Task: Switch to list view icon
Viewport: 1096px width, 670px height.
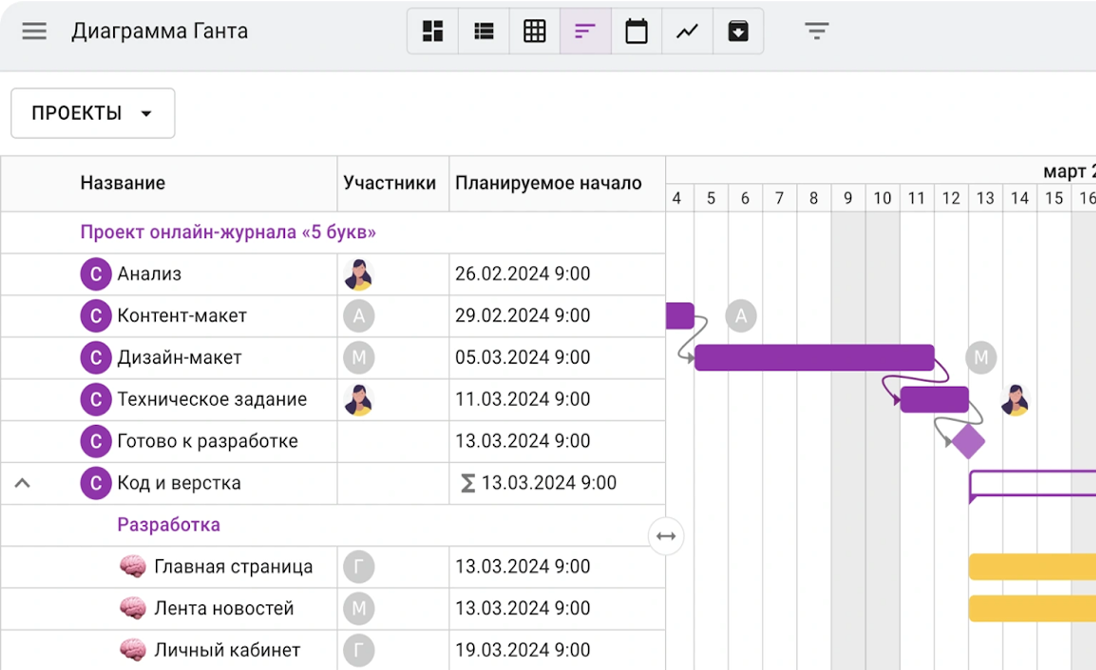Action: 484,32
